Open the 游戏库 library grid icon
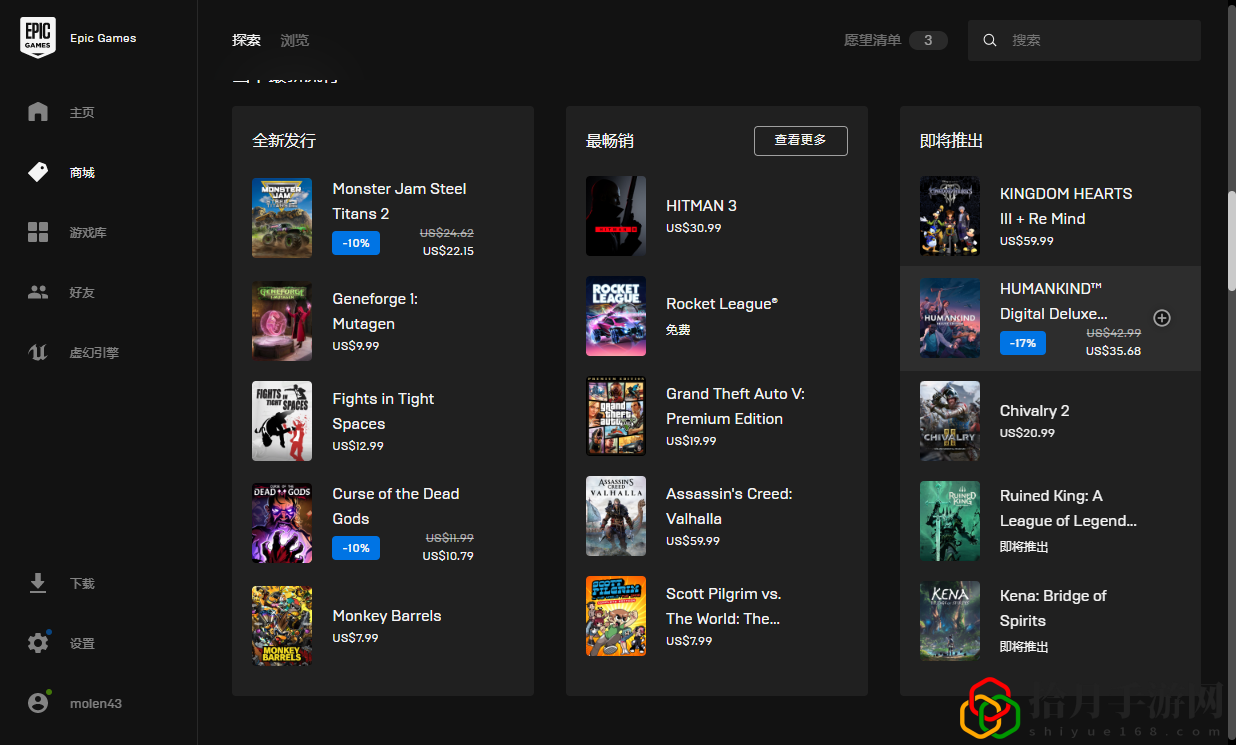The width and height of the screenshot is (1236, 745). click(38, 232)
